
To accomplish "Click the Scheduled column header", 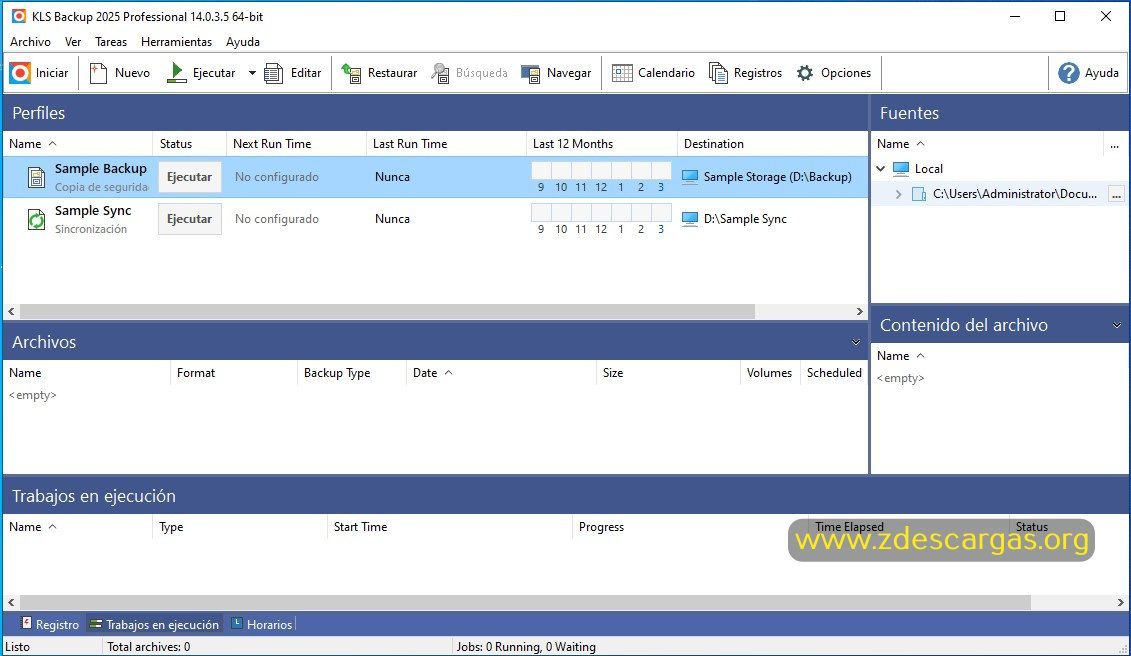I will (834, 373).
